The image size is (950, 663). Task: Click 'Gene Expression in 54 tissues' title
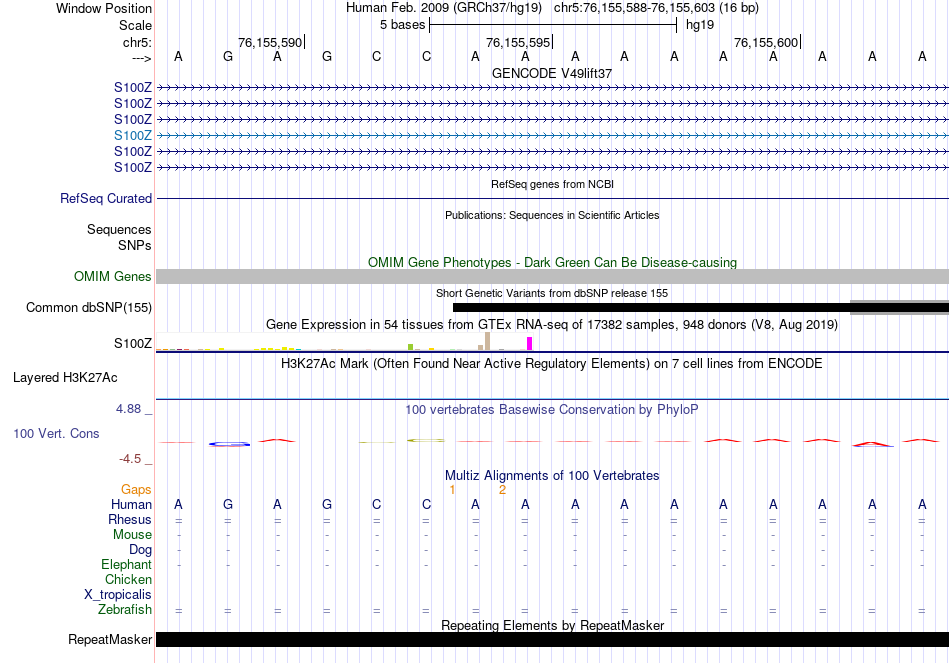click(552, 325)
